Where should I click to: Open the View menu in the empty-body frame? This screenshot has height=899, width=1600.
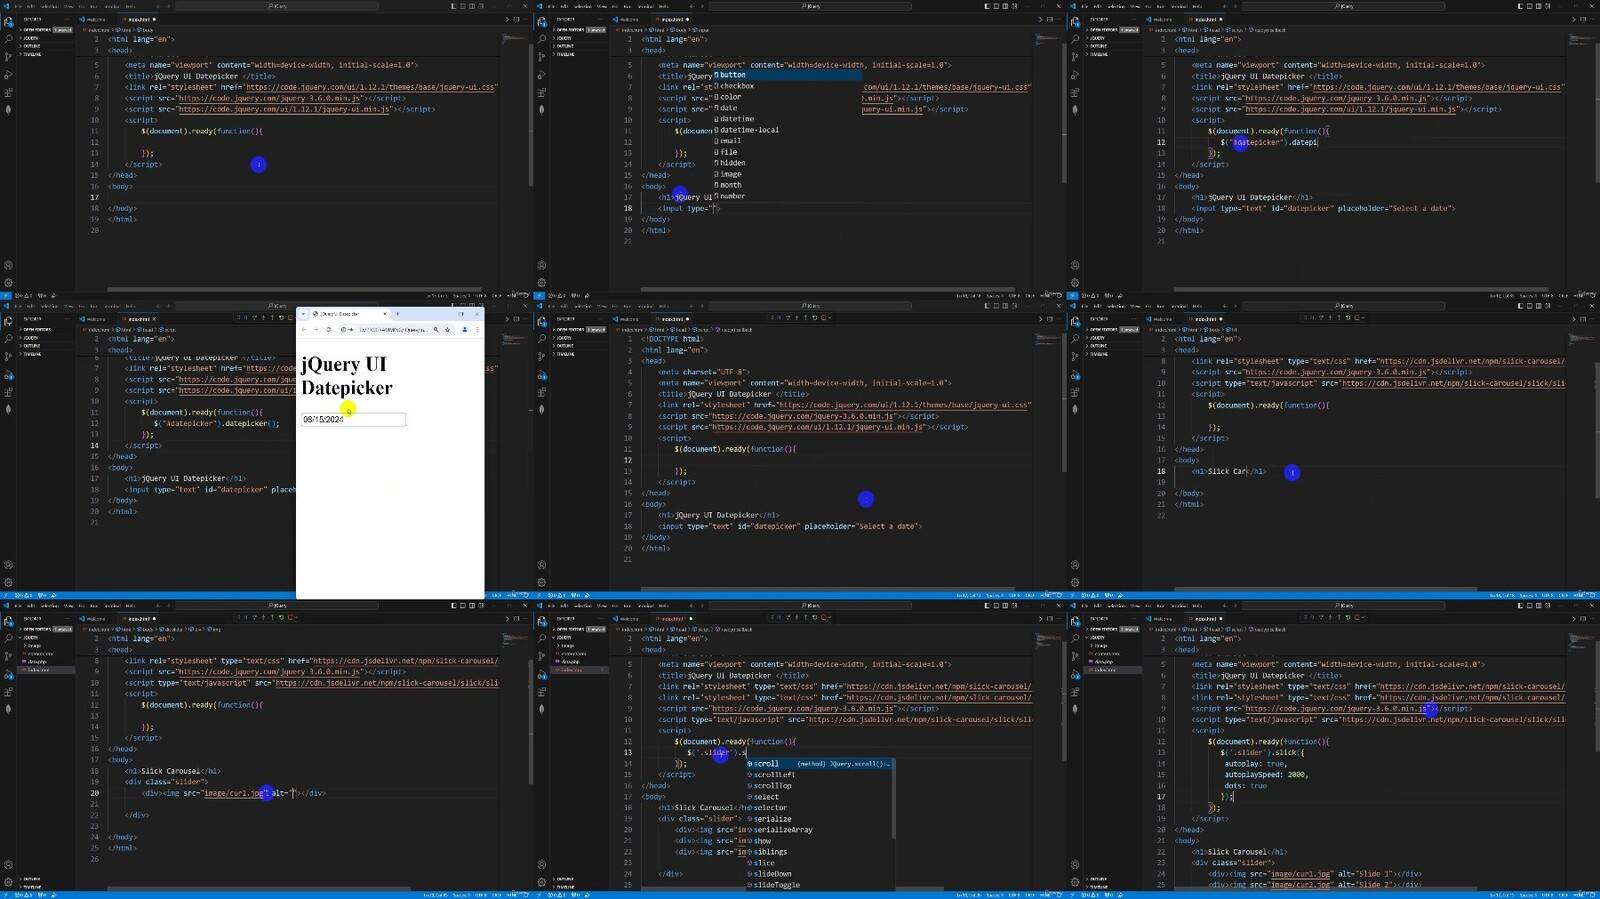coord(70,6)
